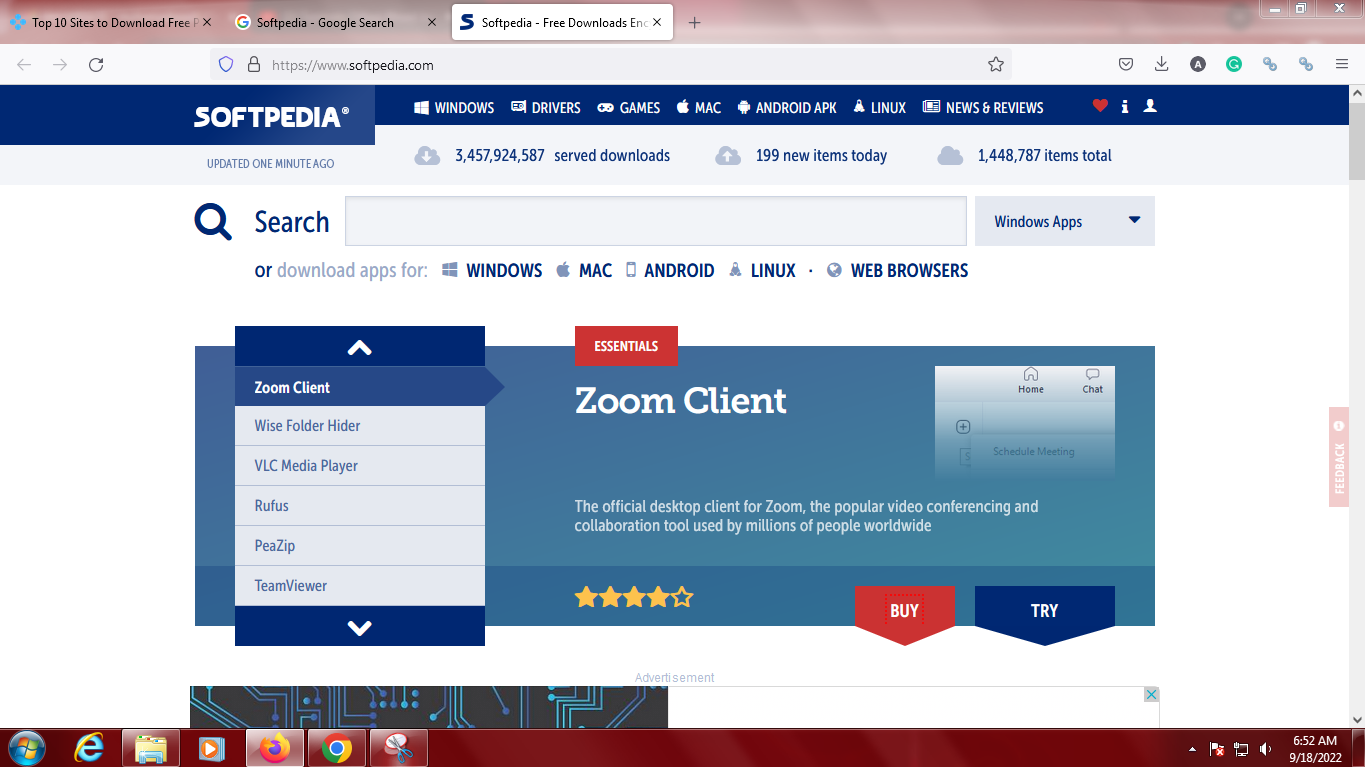
Task: Open the Firefox downloads arrow icon
Action: click(1161, 64)
